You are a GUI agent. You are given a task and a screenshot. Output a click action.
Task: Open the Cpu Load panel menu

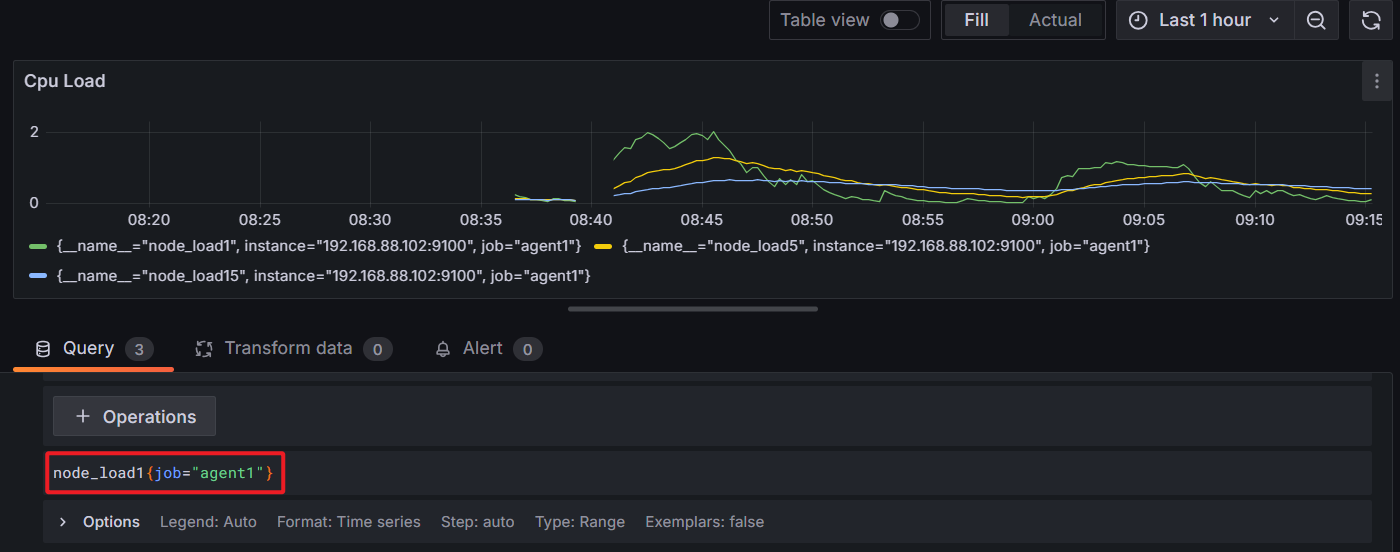(x=1376, y=81)
